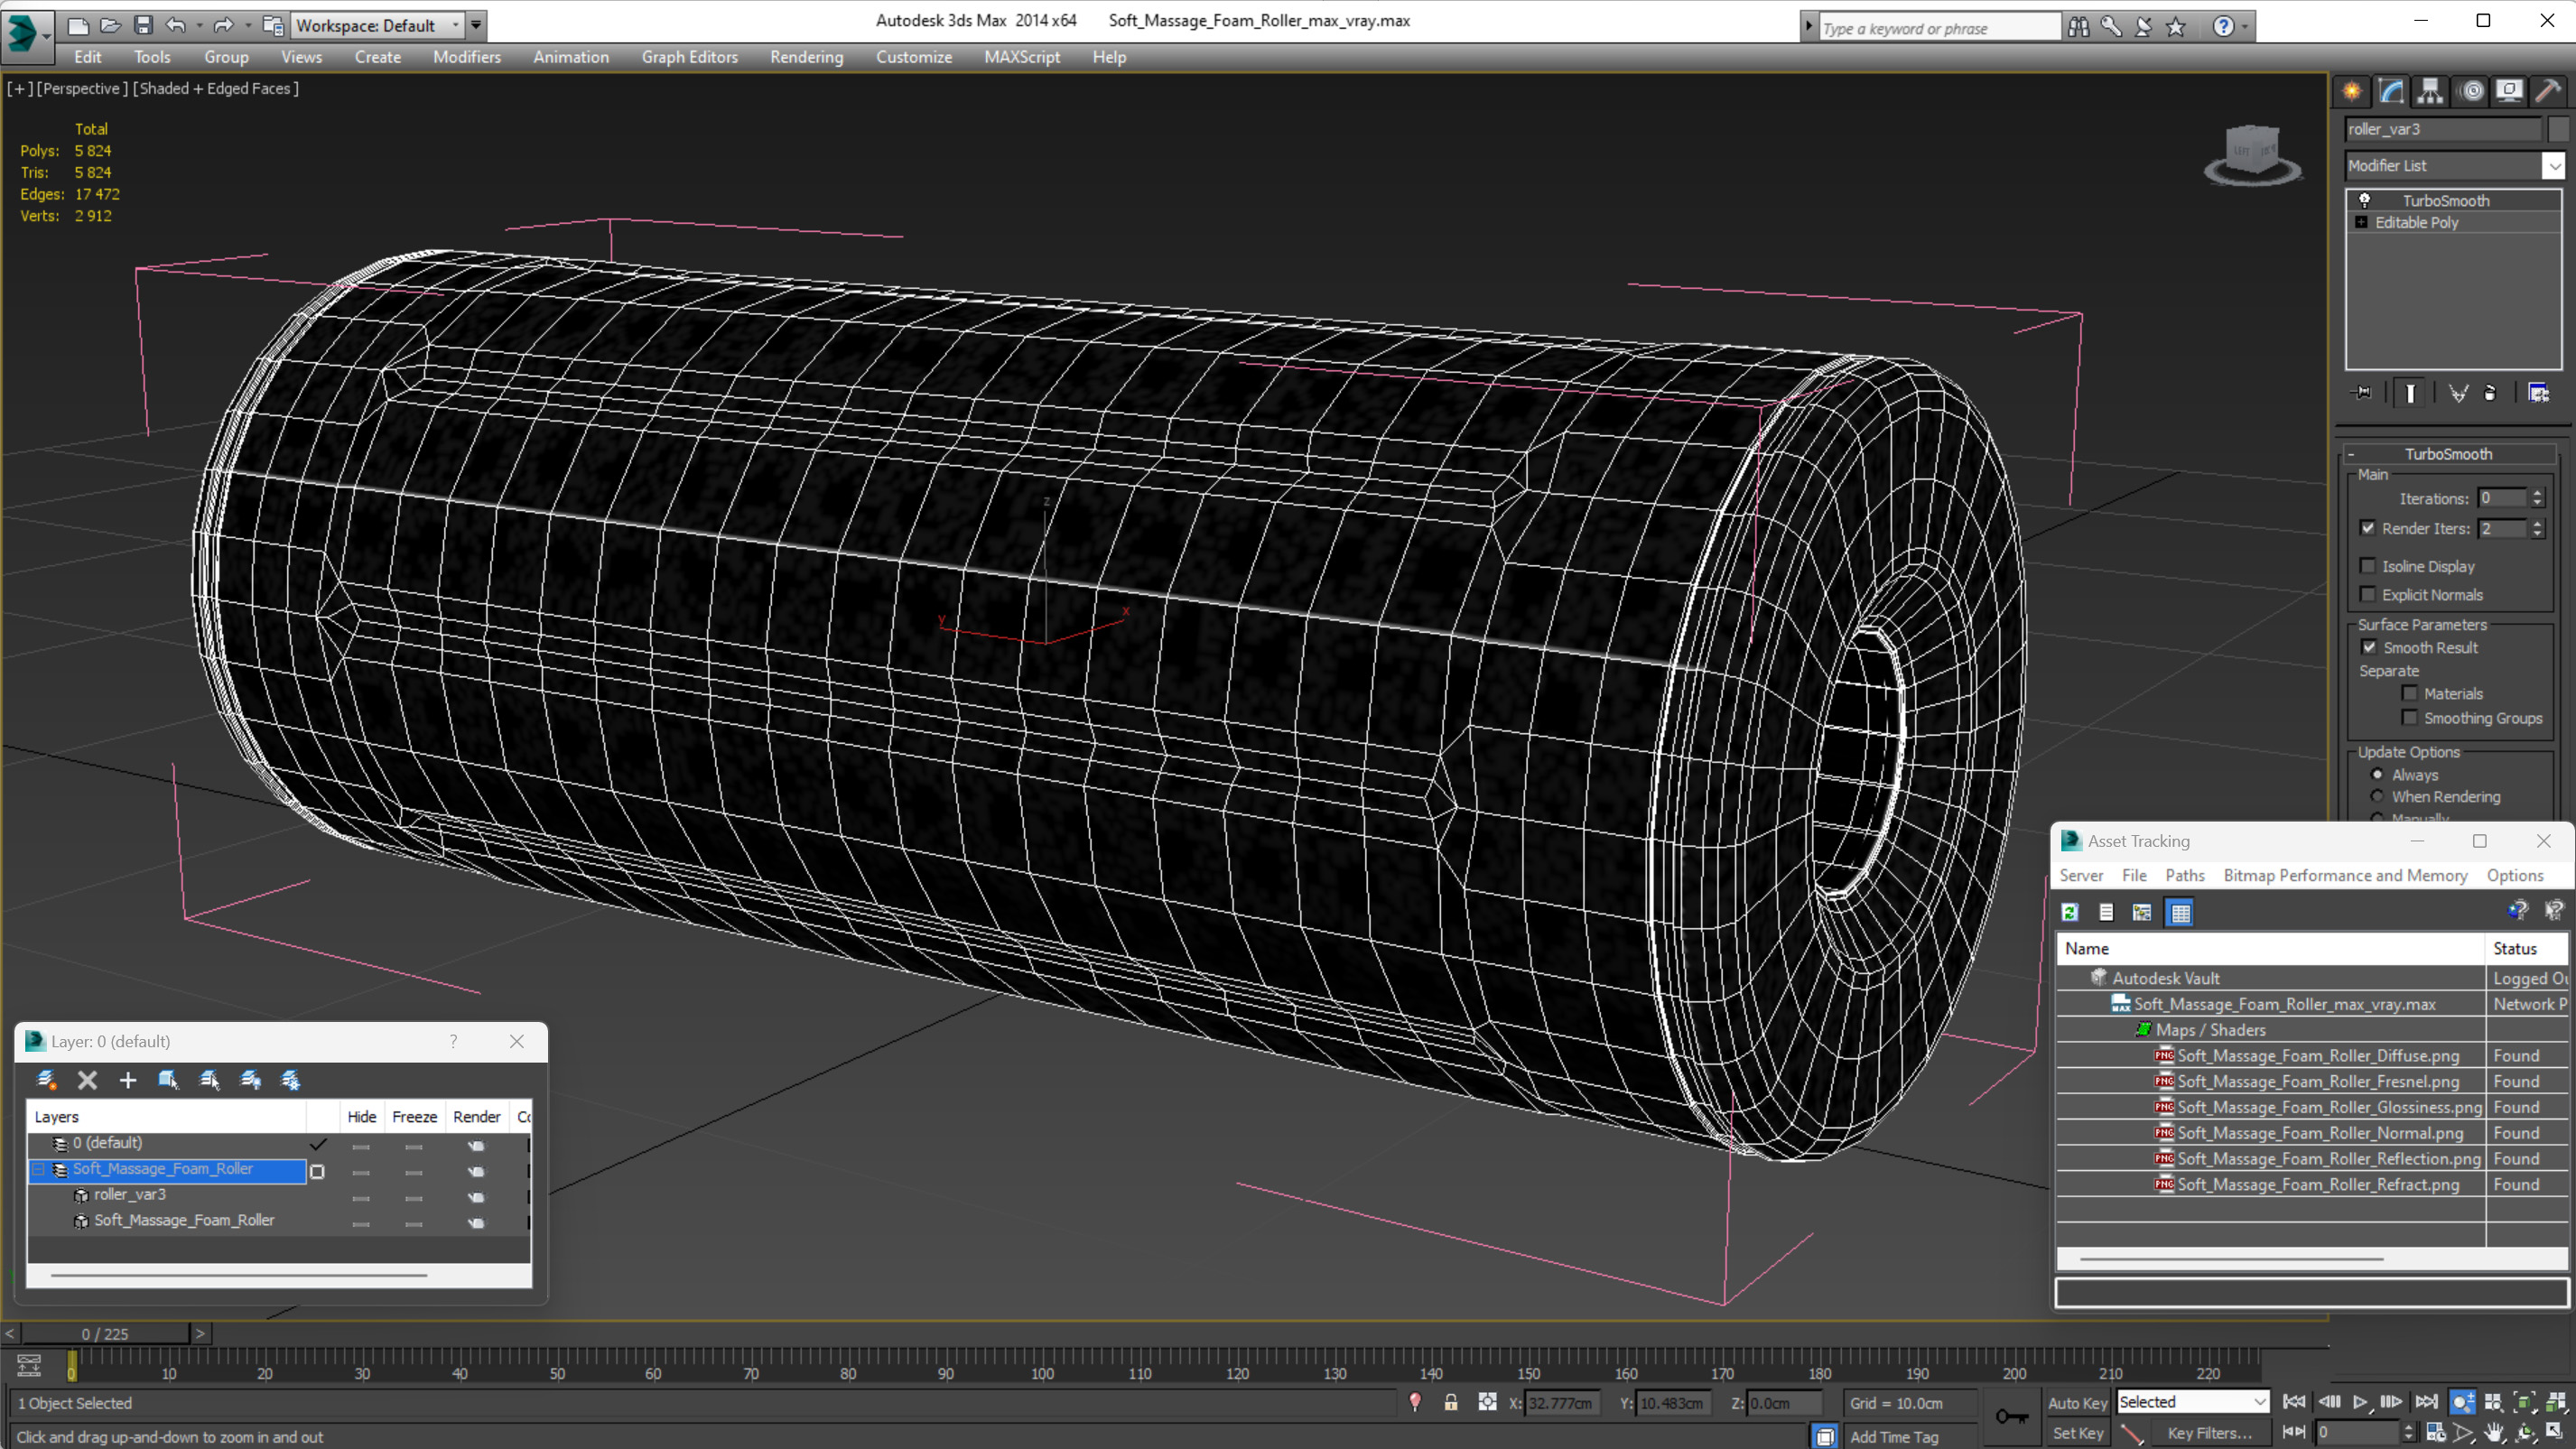Toggle Show End Result icon

point(2411,393)
